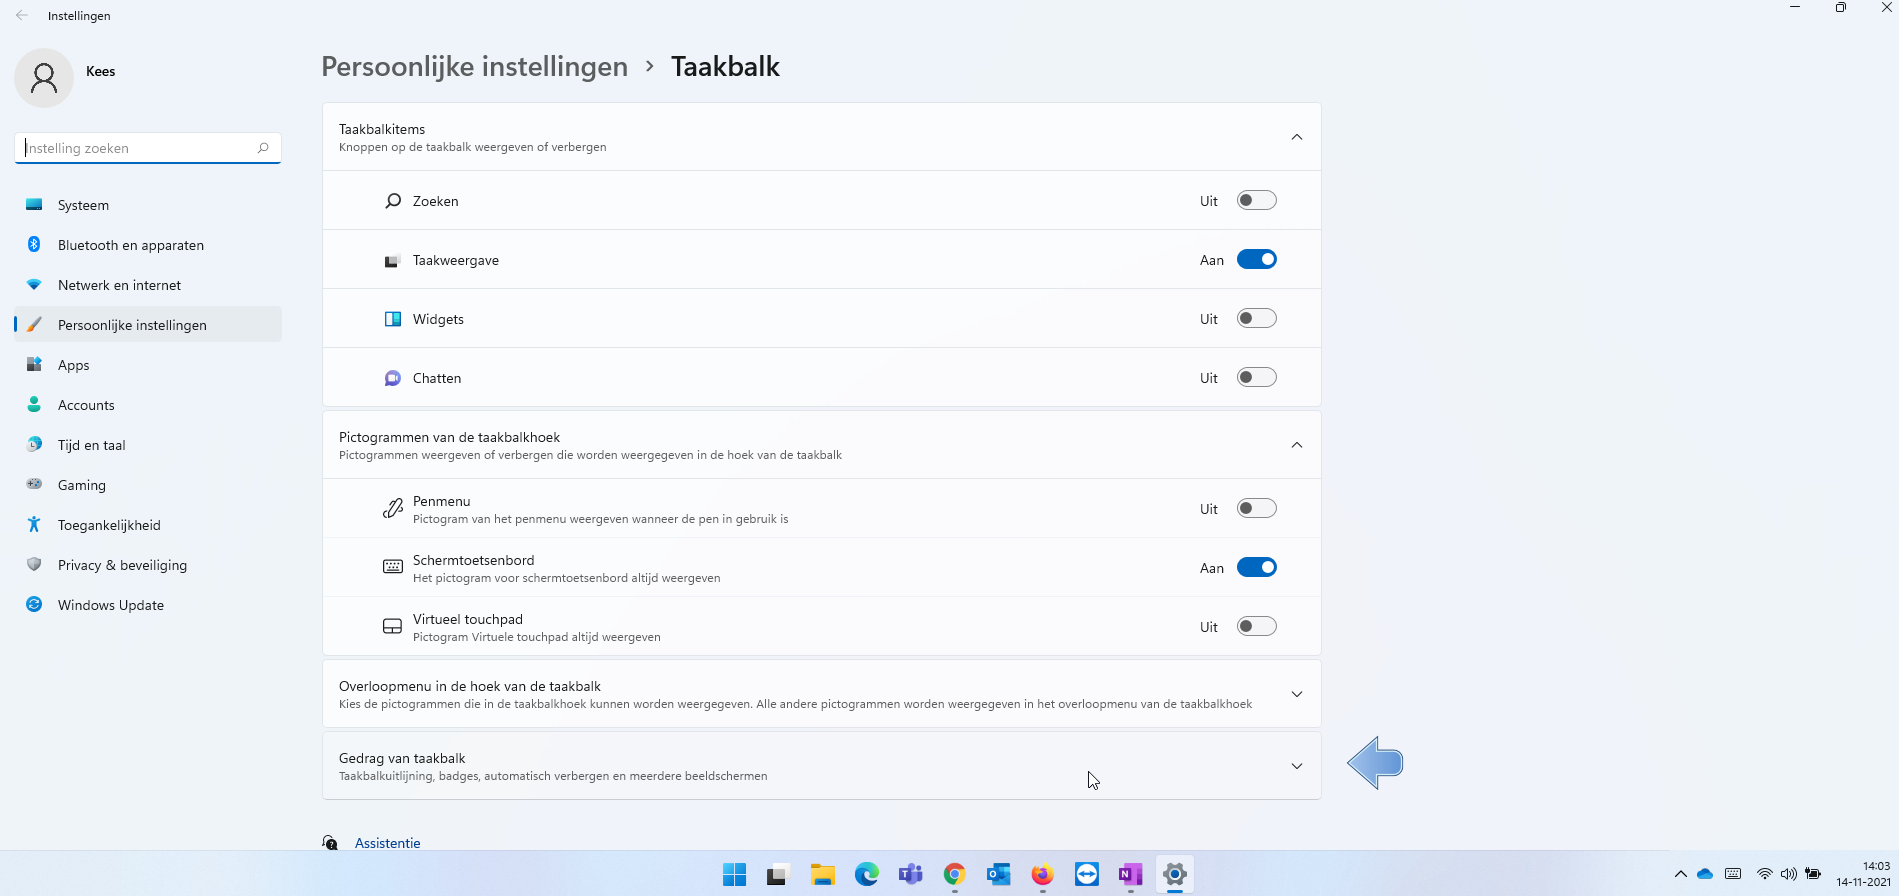Click the Privacy shield icon
The image size is (1899, 896).
click(x=34, y=565)
